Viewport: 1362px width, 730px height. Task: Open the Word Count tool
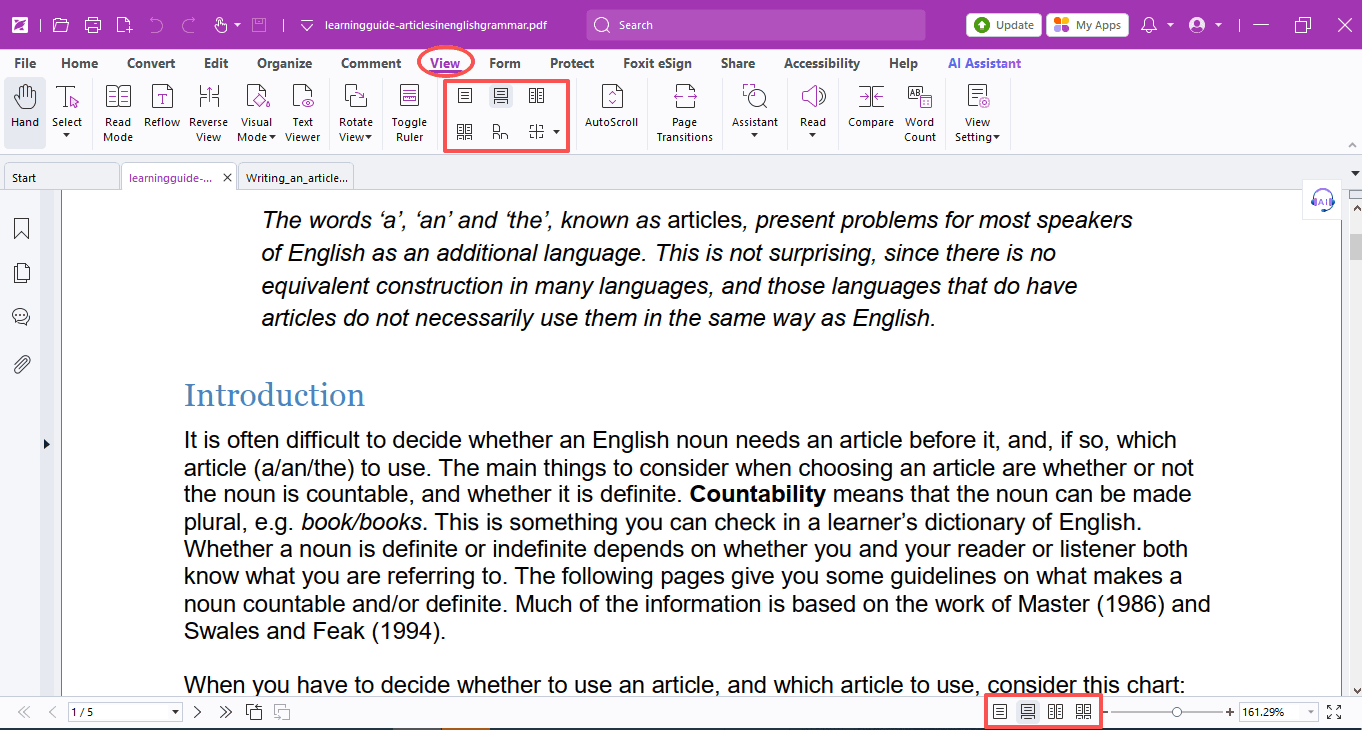coord(919,112)
